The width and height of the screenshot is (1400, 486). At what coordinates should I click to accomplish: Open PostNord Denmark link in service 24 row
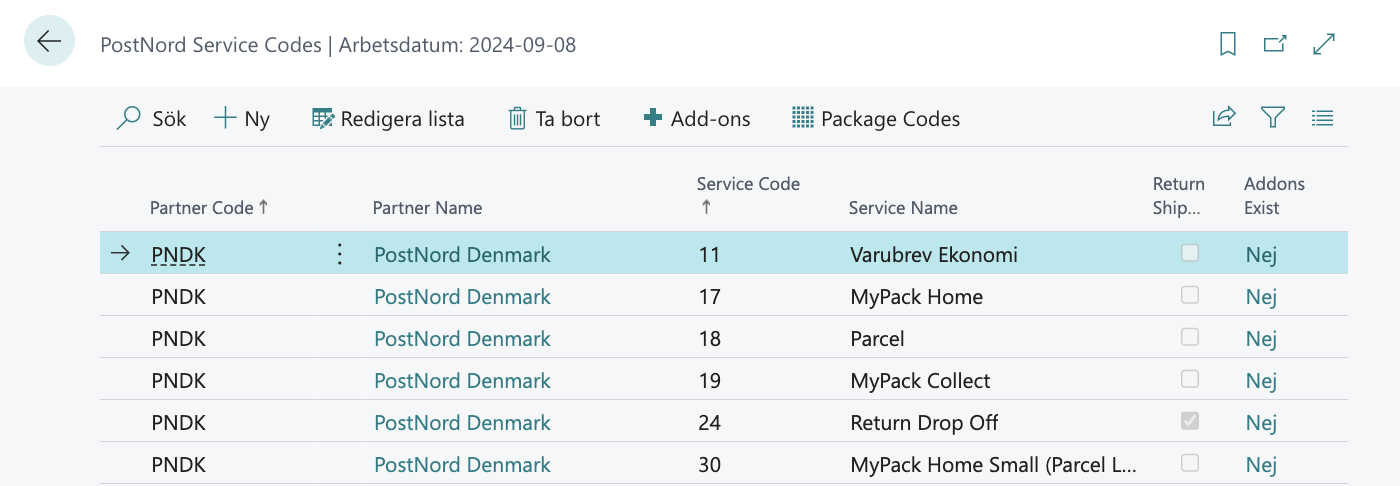(462, 422)
